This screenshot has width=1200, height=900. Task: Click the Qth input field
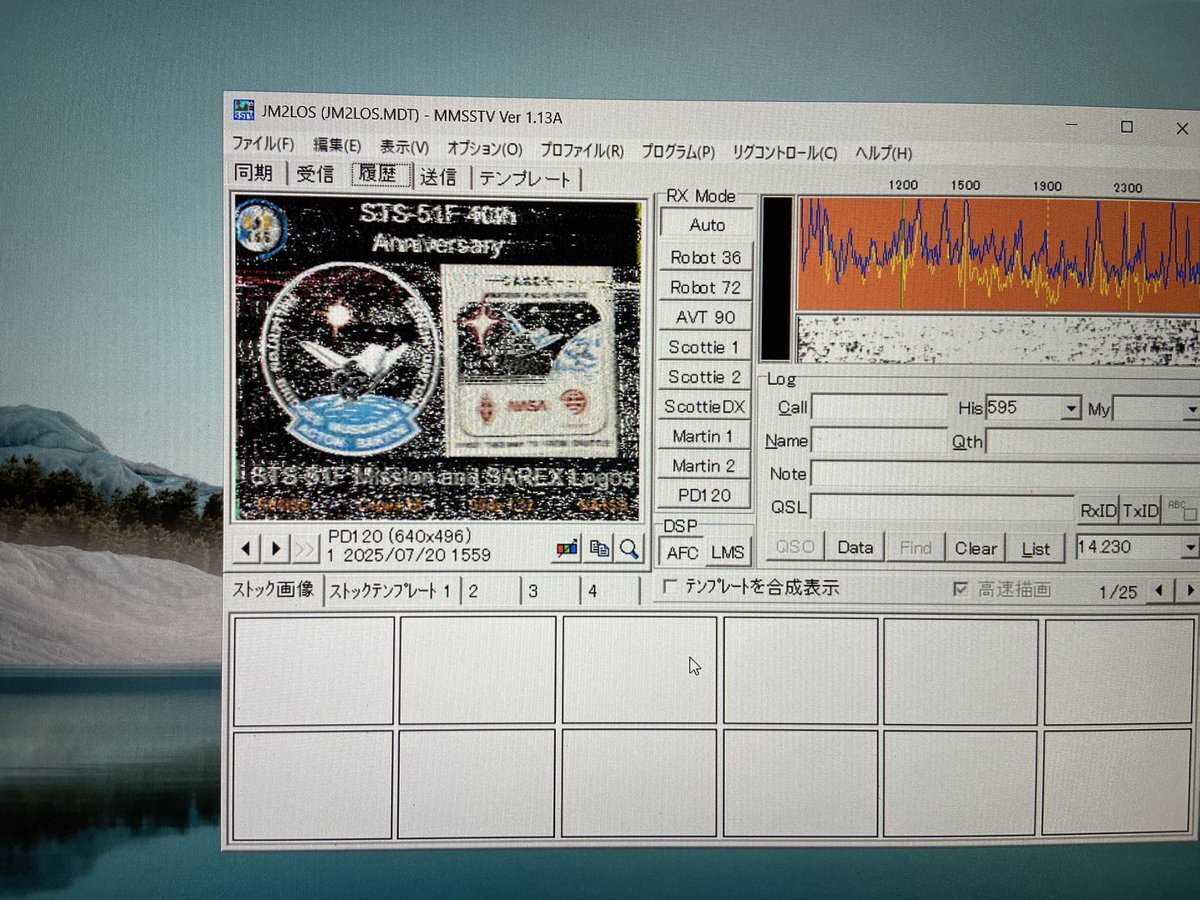pyautogui.click(x=1092, y=442)
